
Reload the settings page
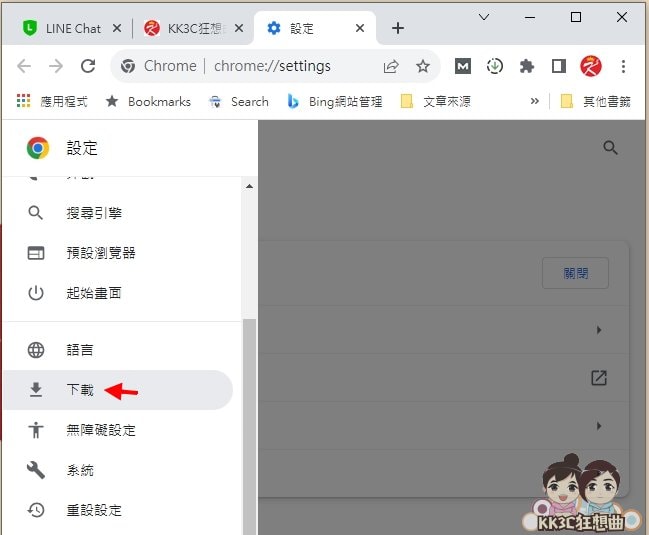pyautogui.click(x=88, y=66)
